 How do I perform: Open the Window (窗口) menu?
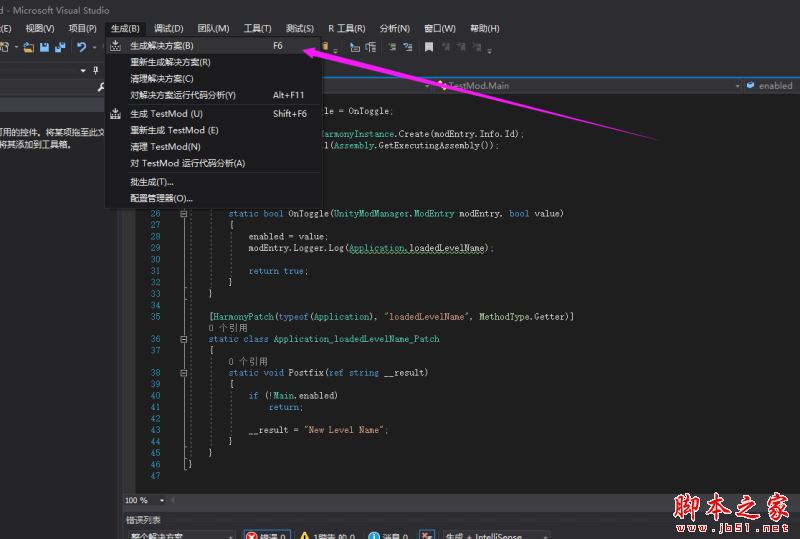[440, 29]
